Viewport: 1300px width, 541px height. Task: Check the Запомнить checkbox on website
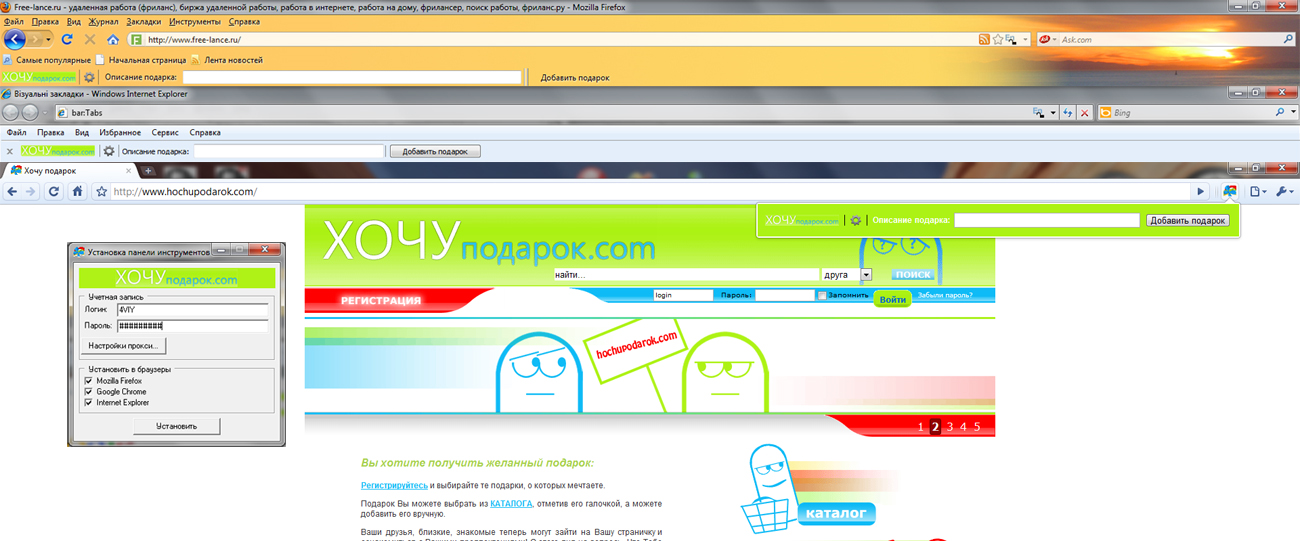pos(822,296)
